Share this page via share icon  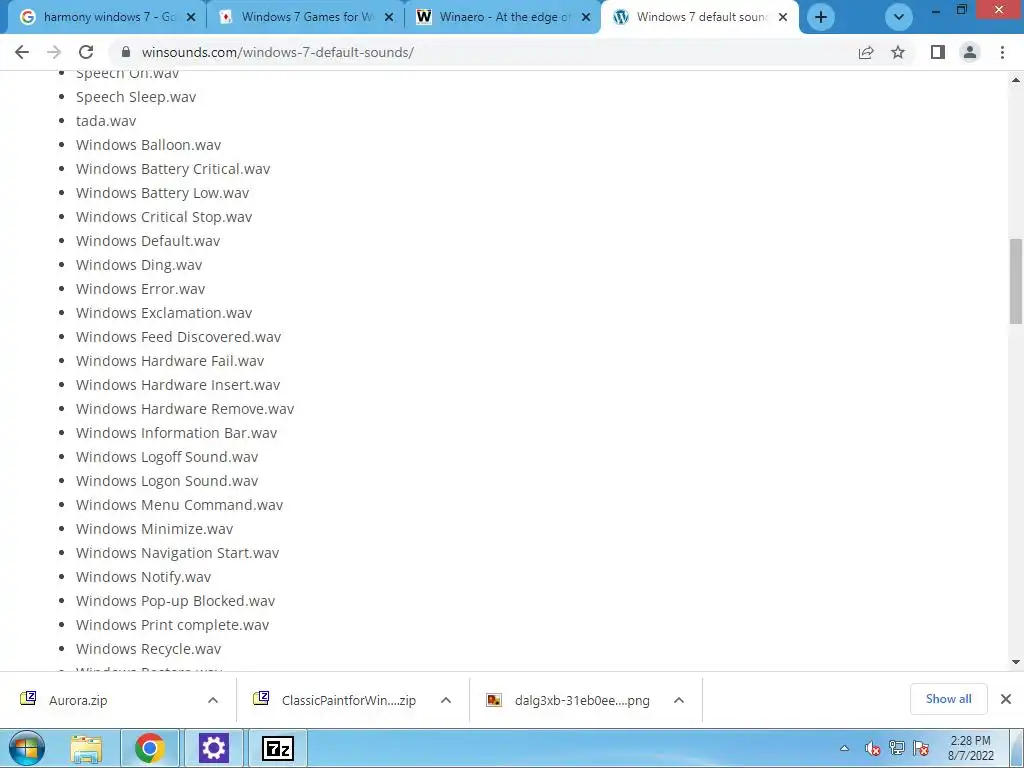coord(866,52)
